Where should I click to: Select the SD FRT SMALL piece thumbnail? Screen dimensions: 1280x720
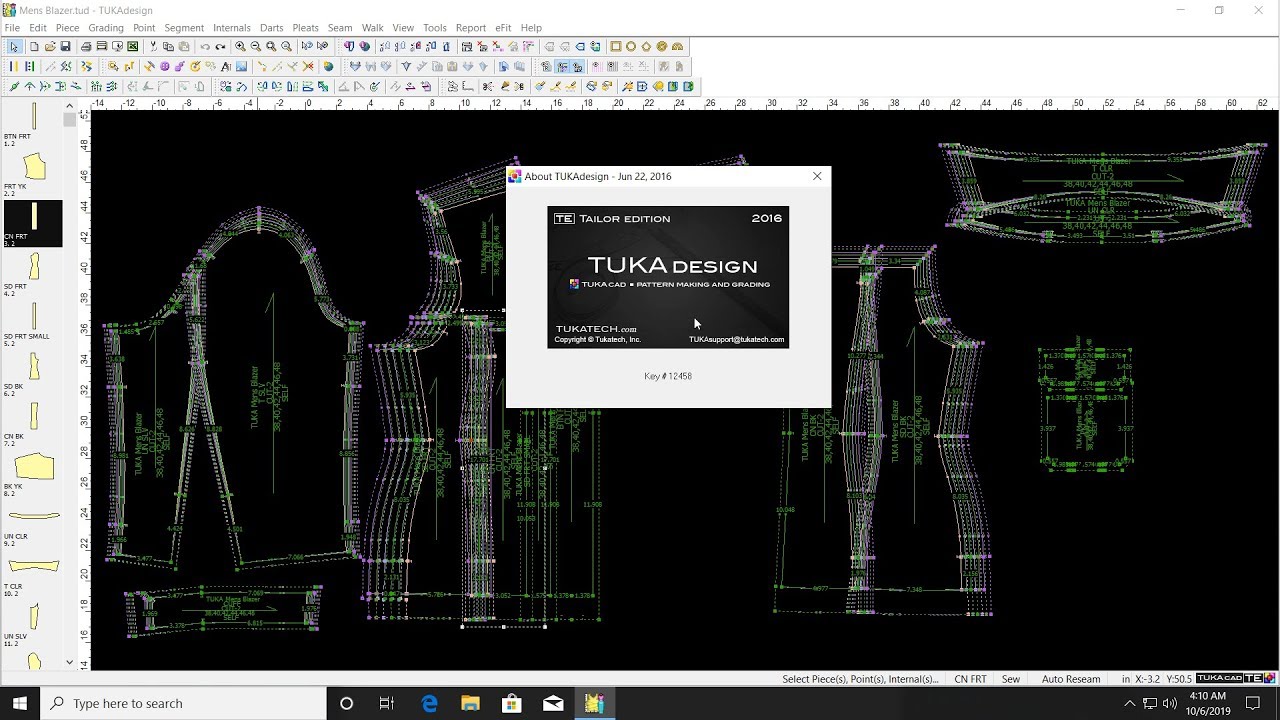[x=34, y=316]
